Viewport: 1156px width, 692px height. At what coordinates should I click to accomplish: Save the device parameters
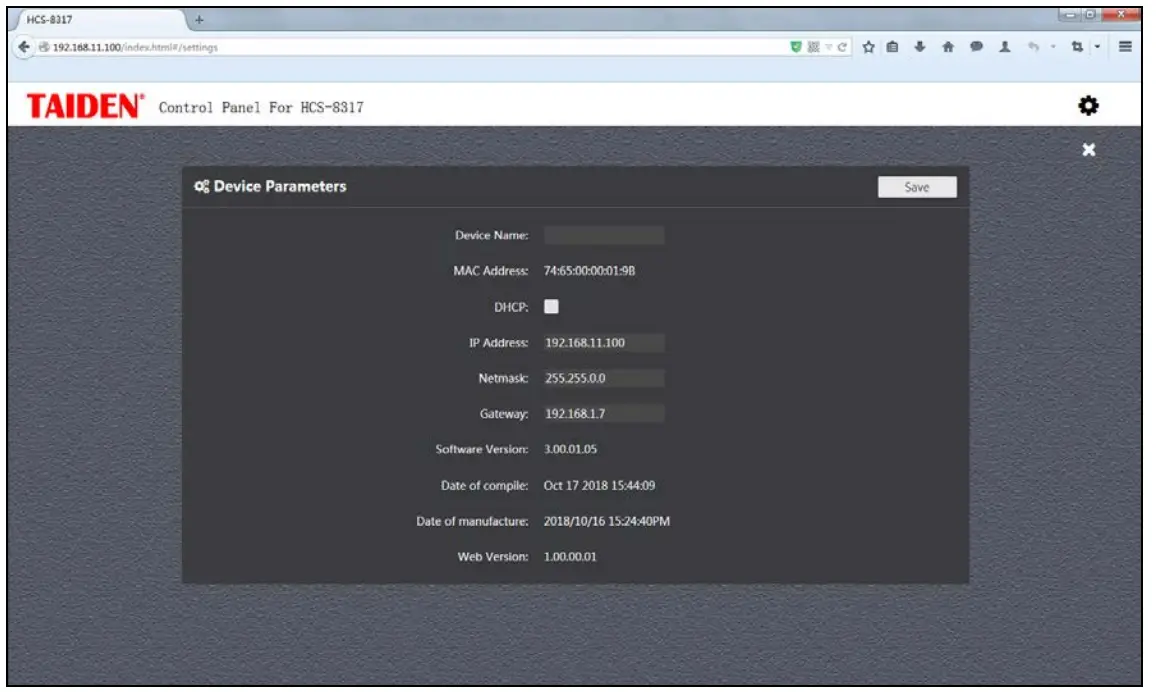(x=917, y=187)
